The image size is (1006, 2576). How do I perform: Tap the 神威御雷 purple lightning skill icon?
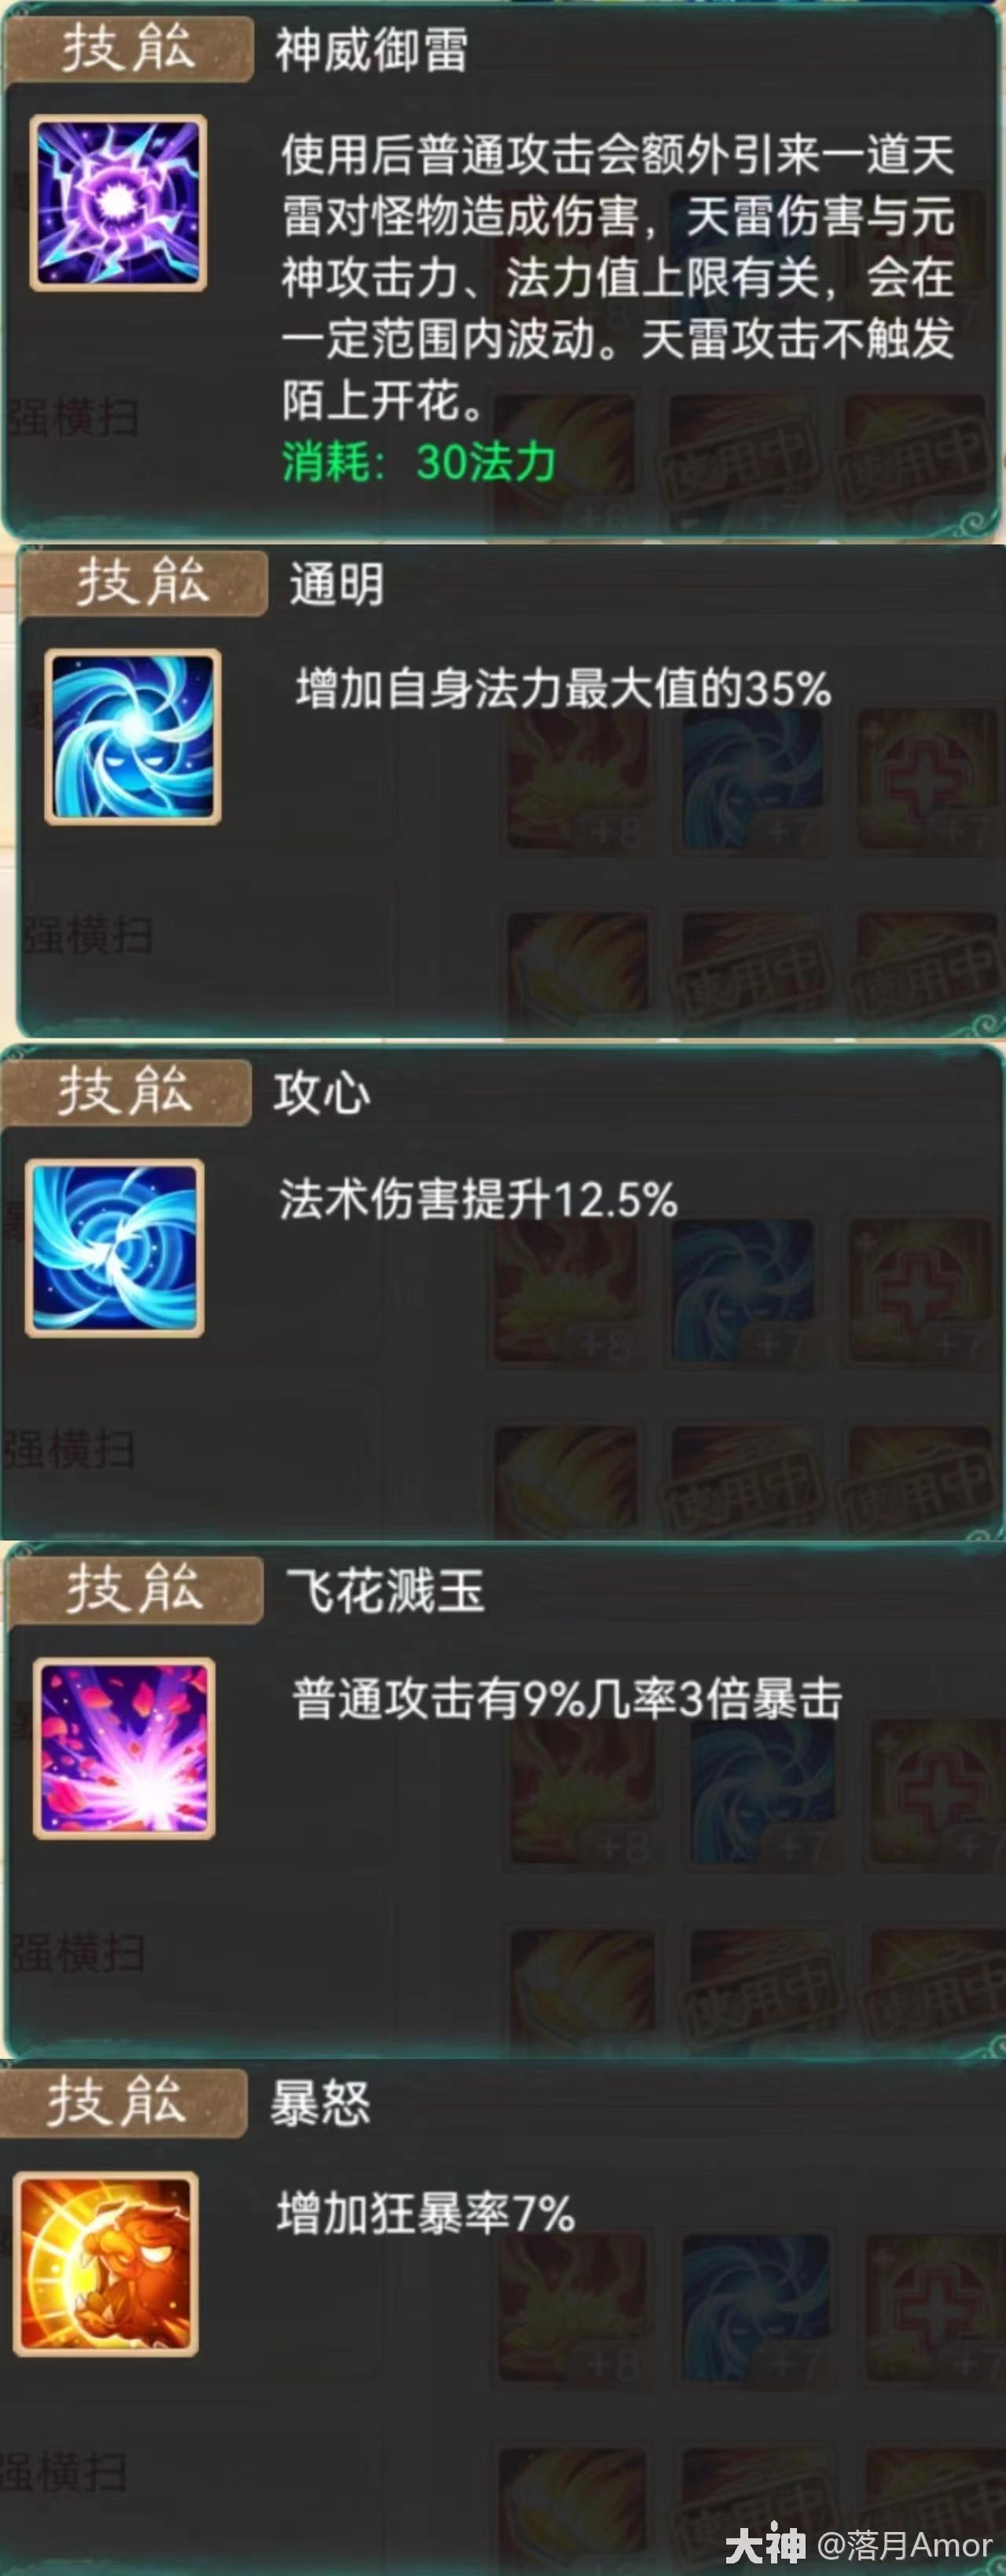click(x=118, y=202)
